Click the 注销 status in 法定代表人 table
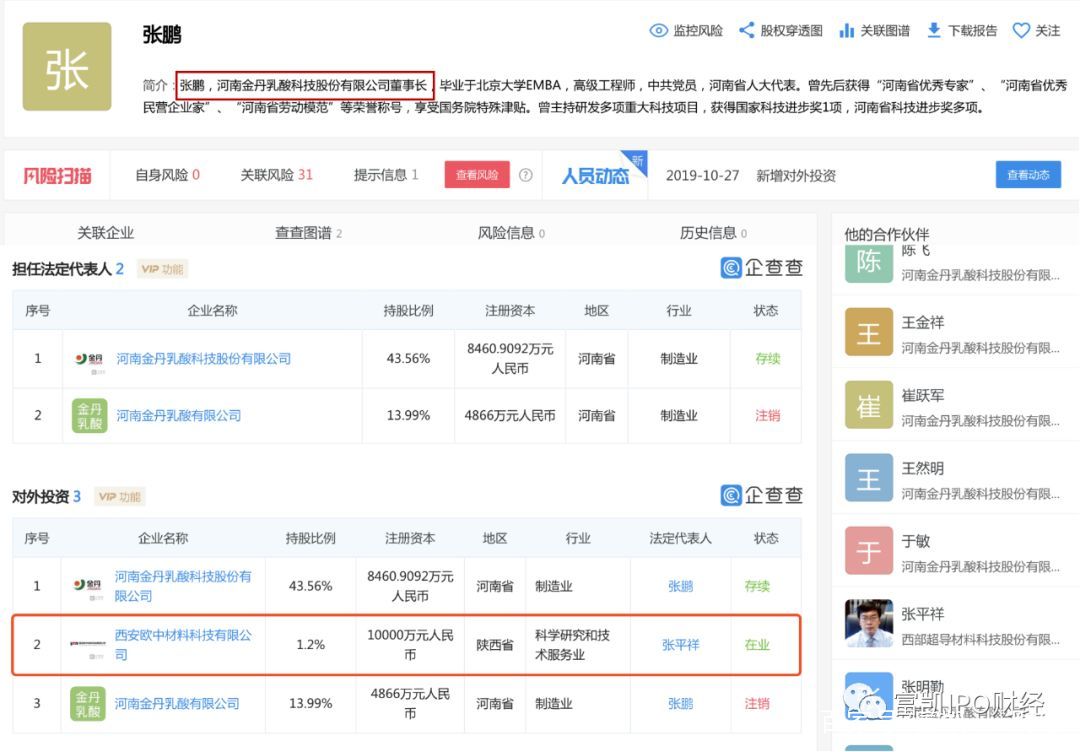The width and height of the screenshot is (1080, 752). (x=767, y=416)
